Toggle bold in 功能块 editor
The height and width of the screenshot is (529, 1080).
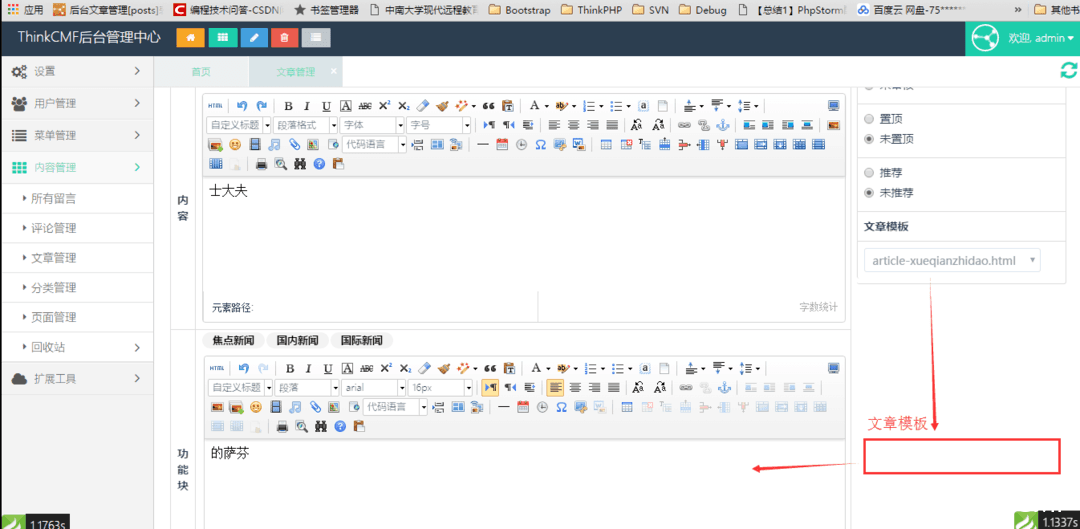pyautogui.click(x=290, y=369)
